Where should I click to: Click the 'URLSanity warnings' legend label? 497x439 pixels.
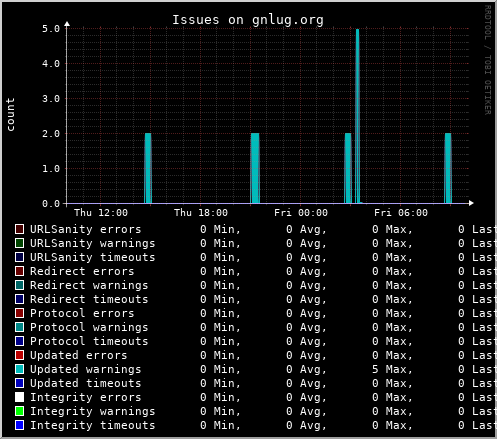(93, 243)
